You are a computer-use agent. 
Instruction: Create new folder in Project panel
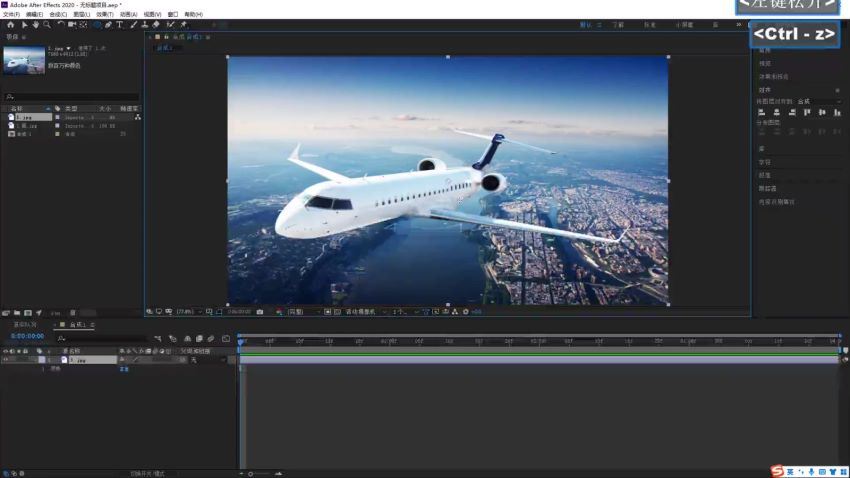click(17, 312)
